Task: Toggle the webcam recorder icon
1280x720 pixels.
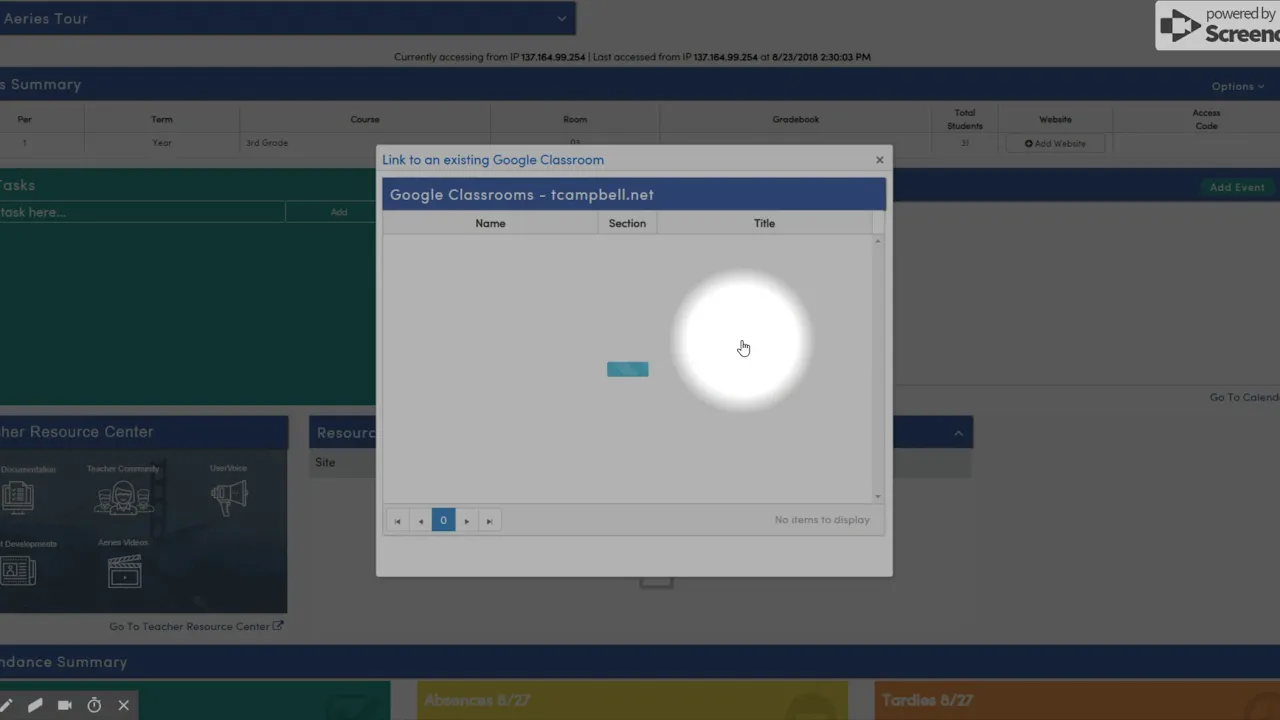Action: 65,705
